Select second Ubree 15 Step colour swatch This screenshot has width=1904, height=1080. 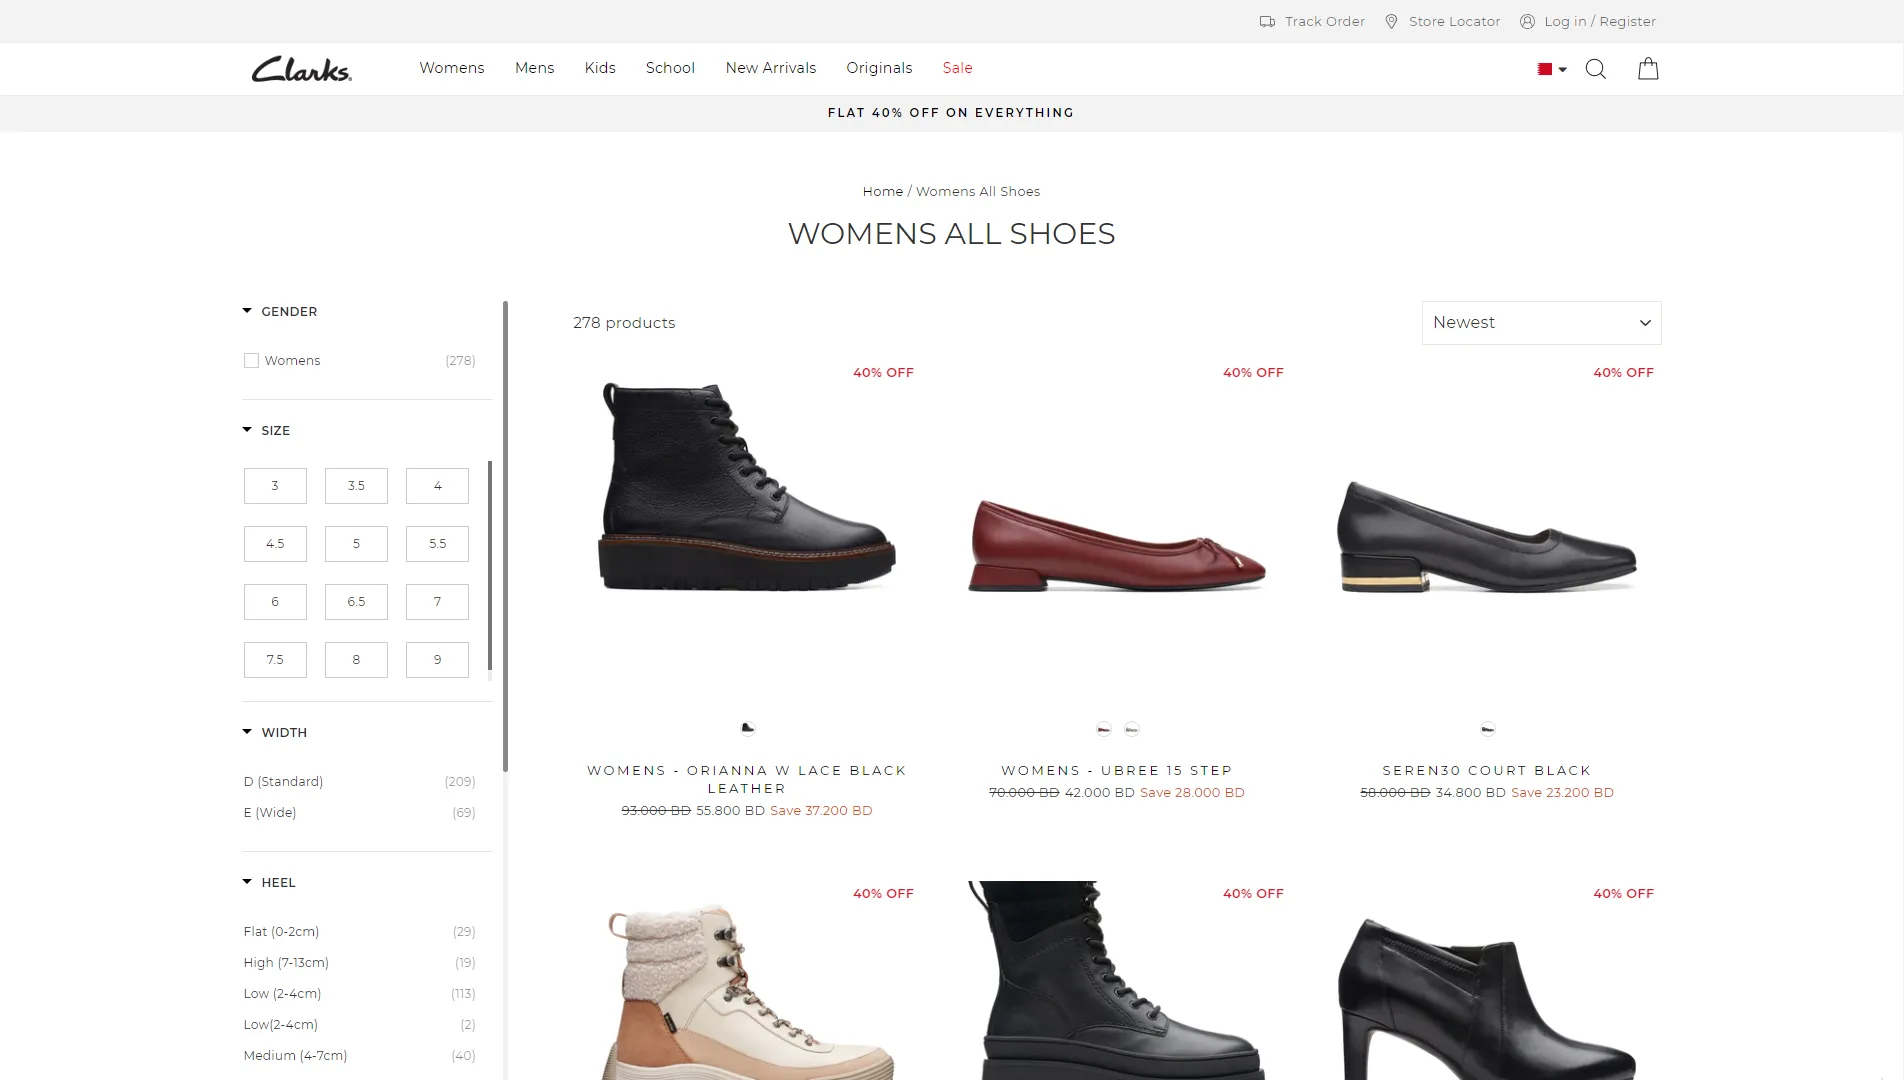[1132, 729]
